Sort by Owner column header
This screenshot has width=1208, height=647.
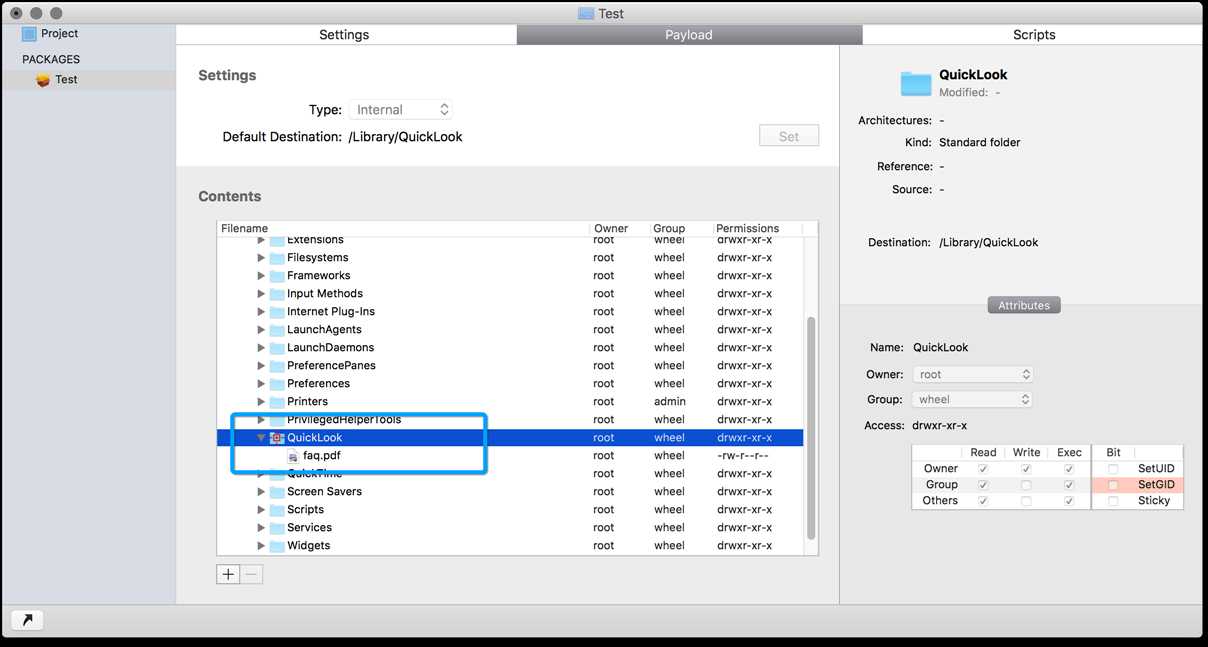pyautogui.click(x=619, y=229)
